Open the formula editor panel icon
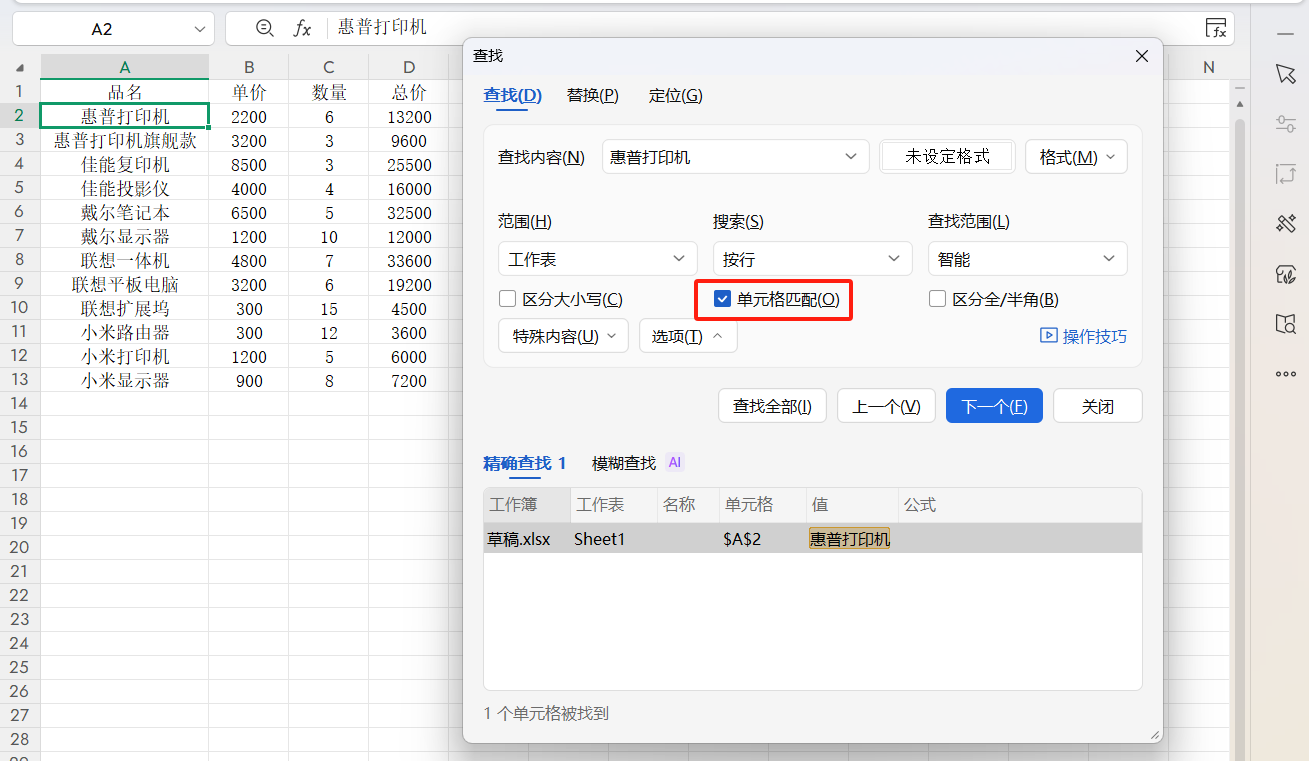Screen dimensions: 1309x761 click(1216, 28)
